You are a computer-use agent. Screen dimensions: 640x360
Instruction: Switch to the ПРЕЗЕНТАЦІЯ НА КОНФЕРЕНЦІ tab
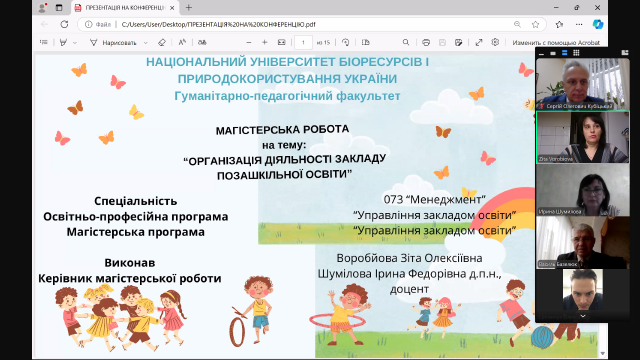(124, 8)
